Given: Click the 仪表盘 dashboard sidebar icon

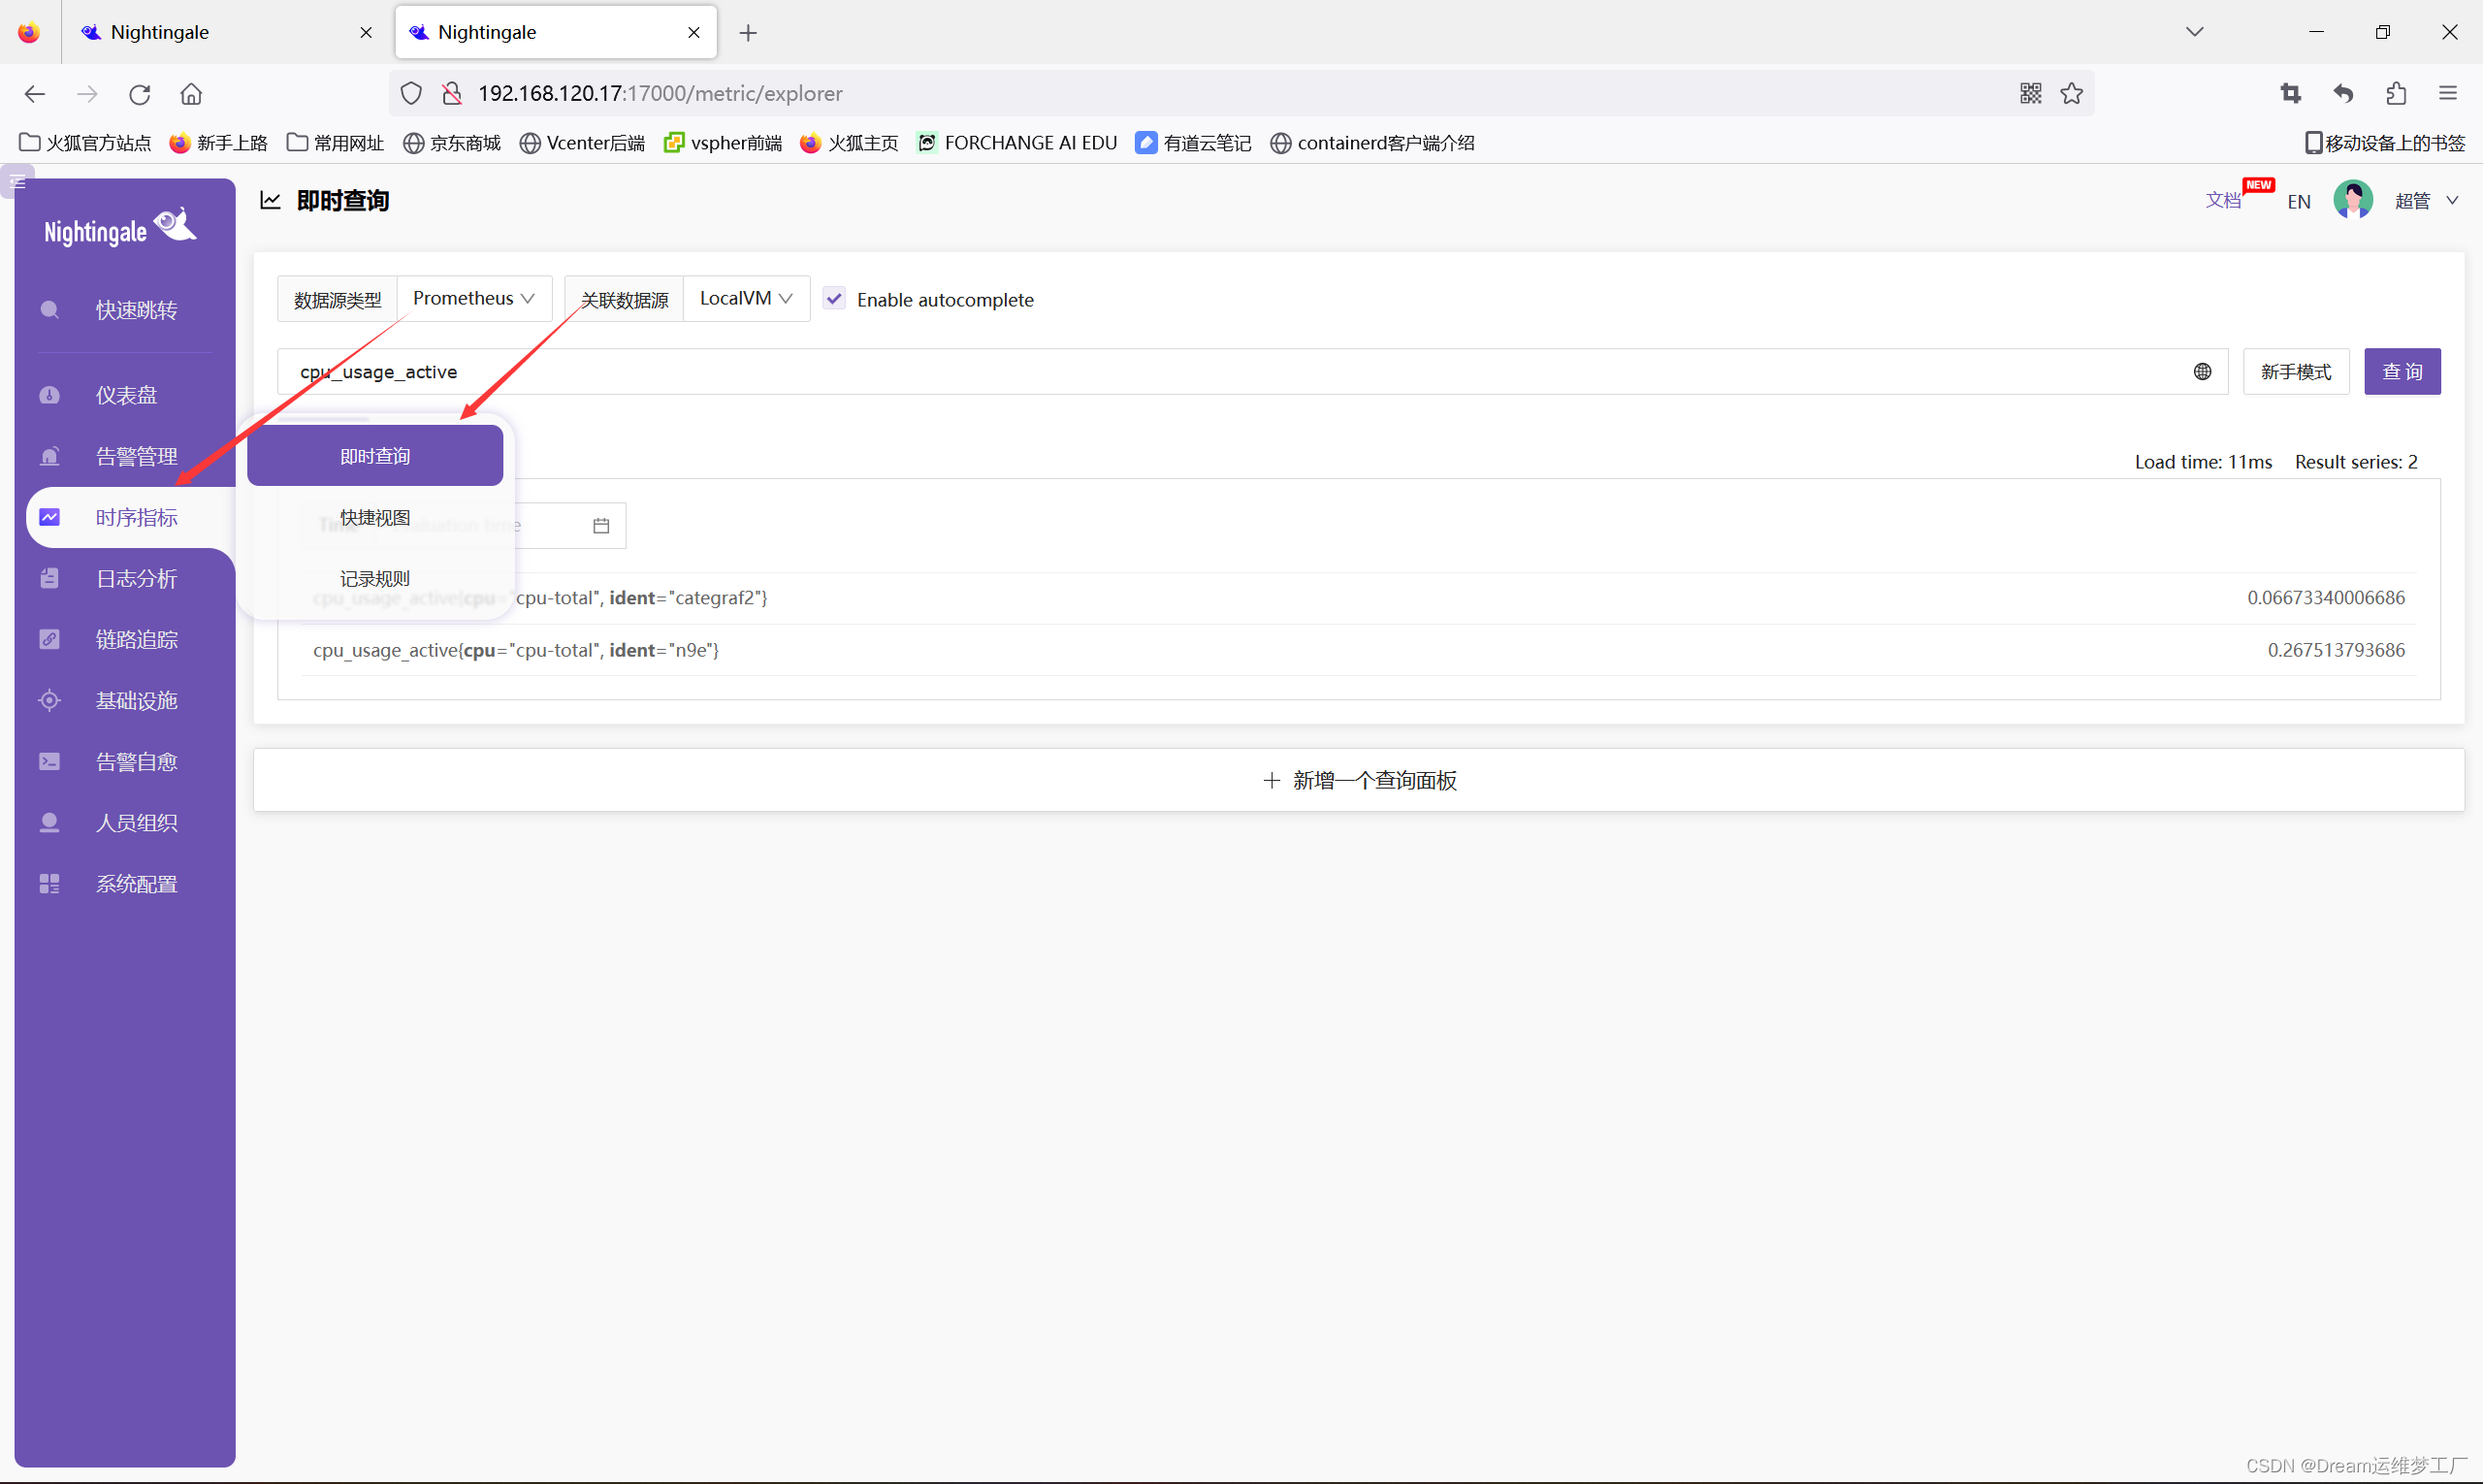Looking at the screenshot, I should (x=49, y=395).
